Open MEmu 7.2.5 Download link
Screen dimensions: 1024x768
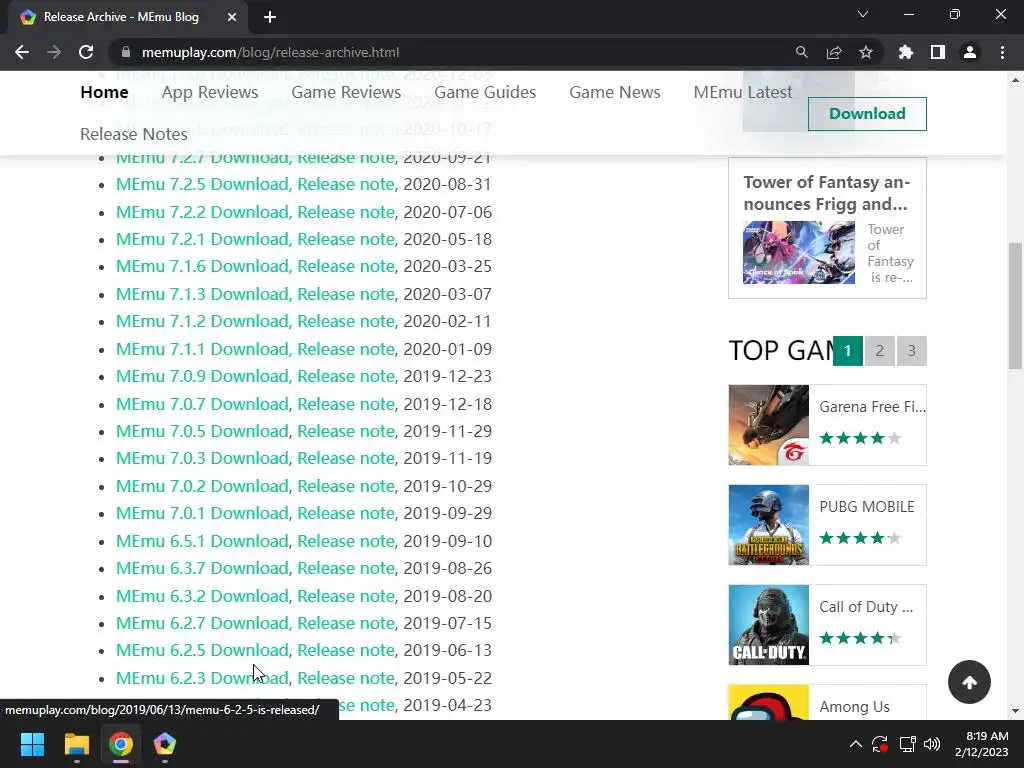(202, 184)
